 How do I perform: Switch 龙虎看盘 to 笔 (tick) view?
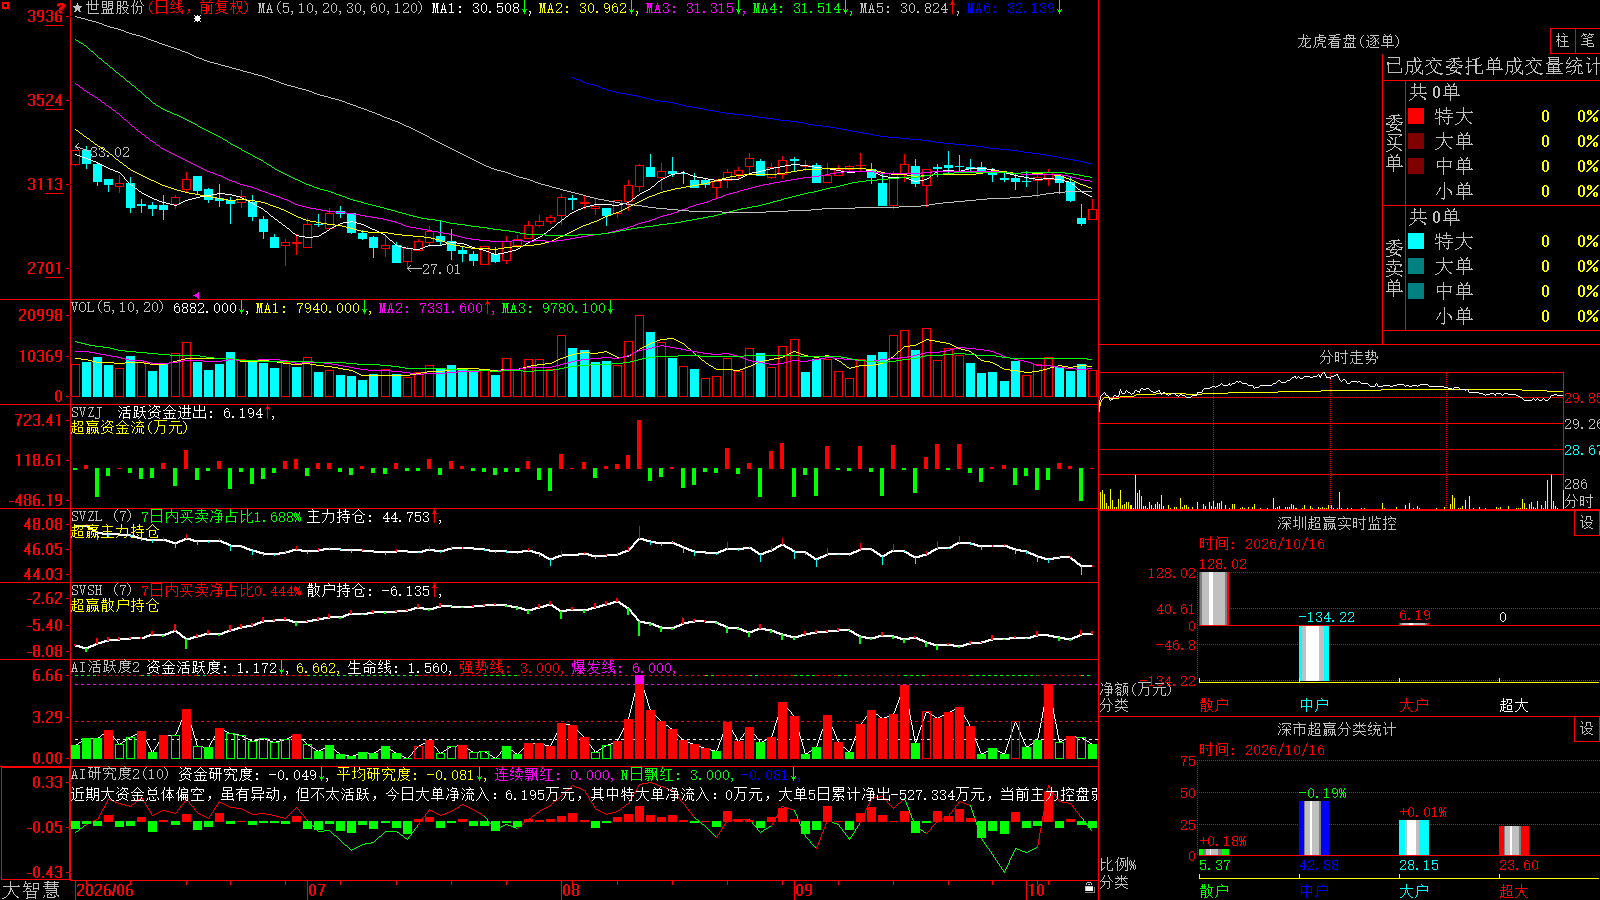tap(1587, 41)
